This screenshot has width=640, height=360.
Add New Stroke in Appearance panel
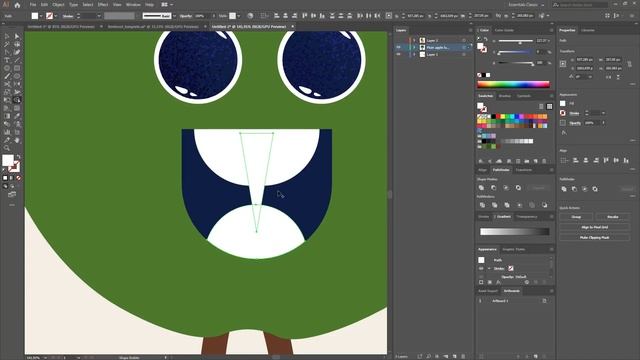point(481,282)
